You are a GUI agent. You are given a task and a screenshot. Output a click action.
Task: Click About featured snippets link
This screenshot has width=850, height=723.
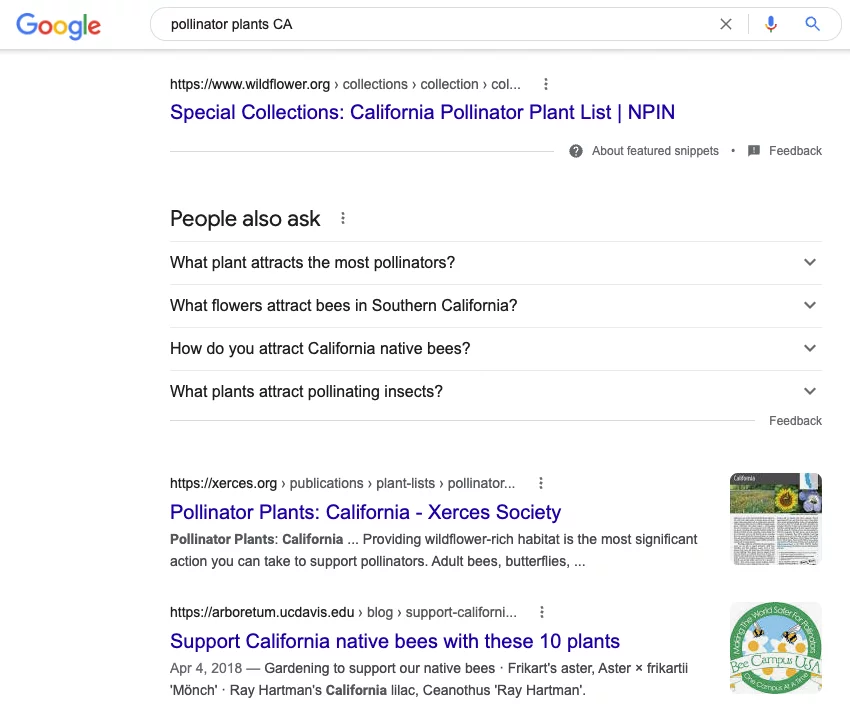point(655,151)
